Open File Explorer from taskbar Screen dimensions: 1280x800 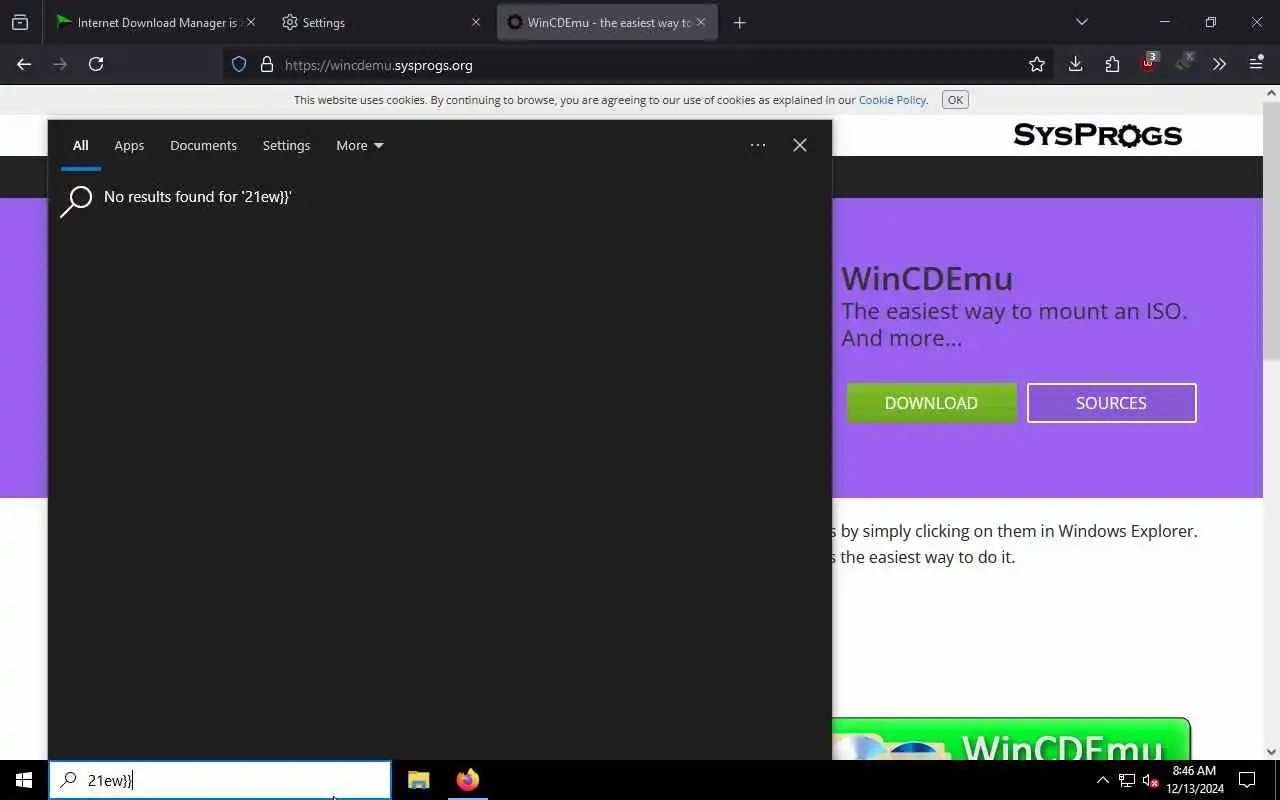click(x=419, y=780)
